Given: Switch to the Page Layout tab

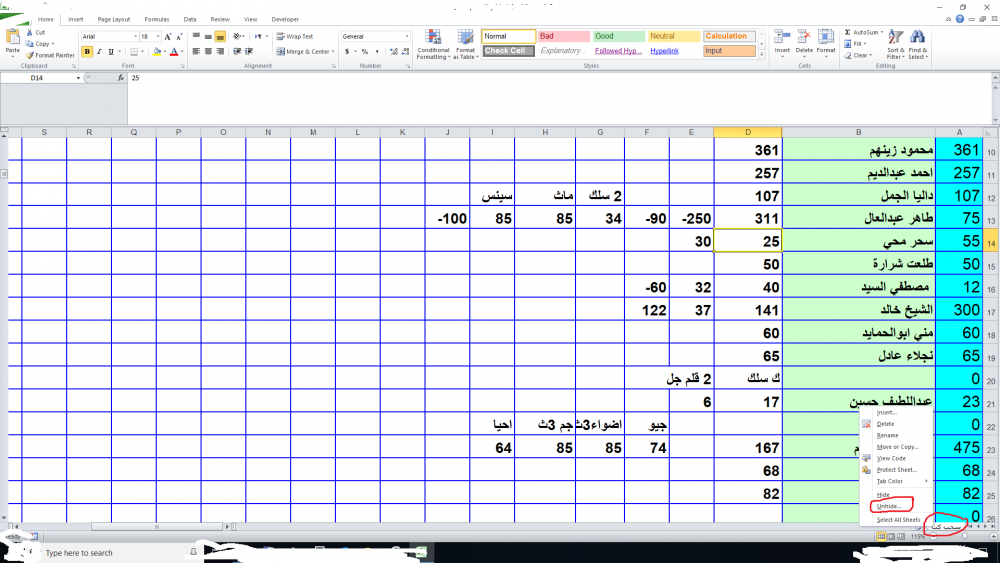Looking at the screenshot, I should [x=114, y=20].
